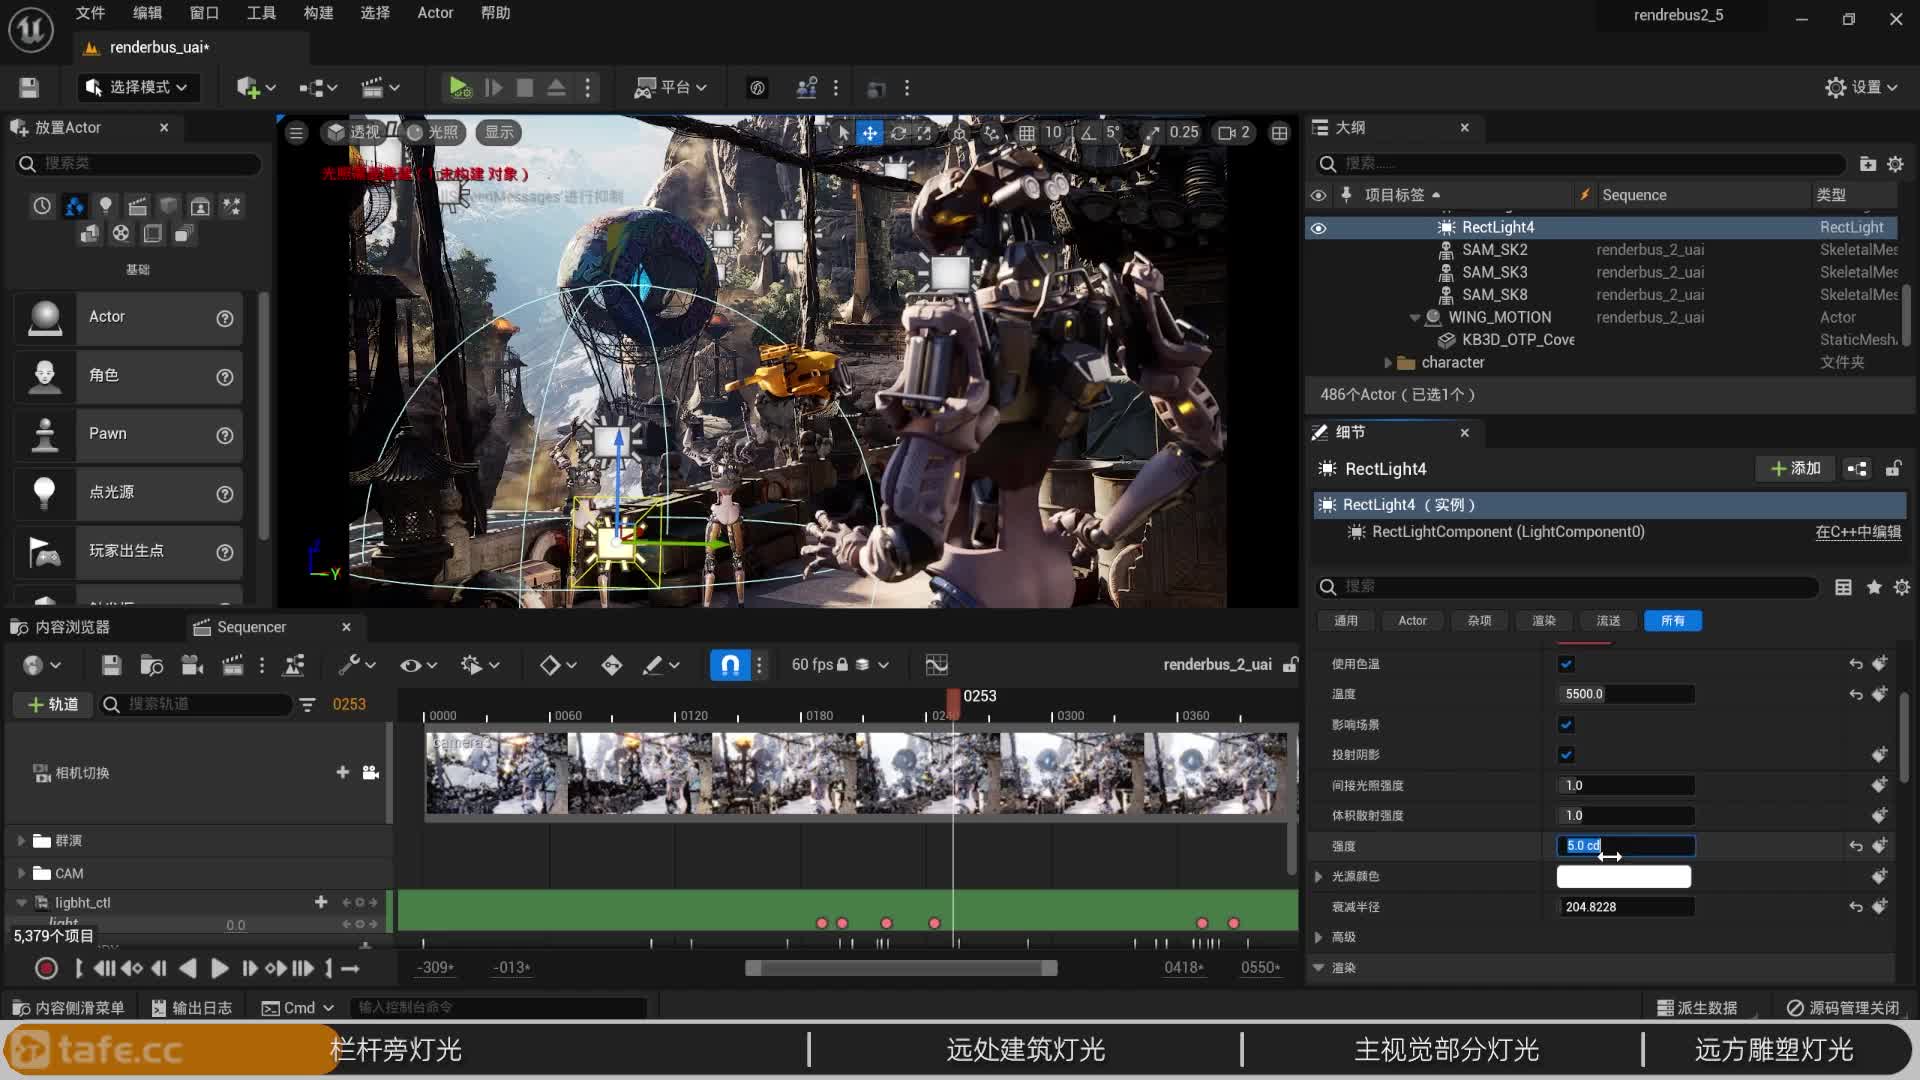The image size is (1920, 1080).
Task: Select the Translate gizmo tool in viewport
Action: 870,132
